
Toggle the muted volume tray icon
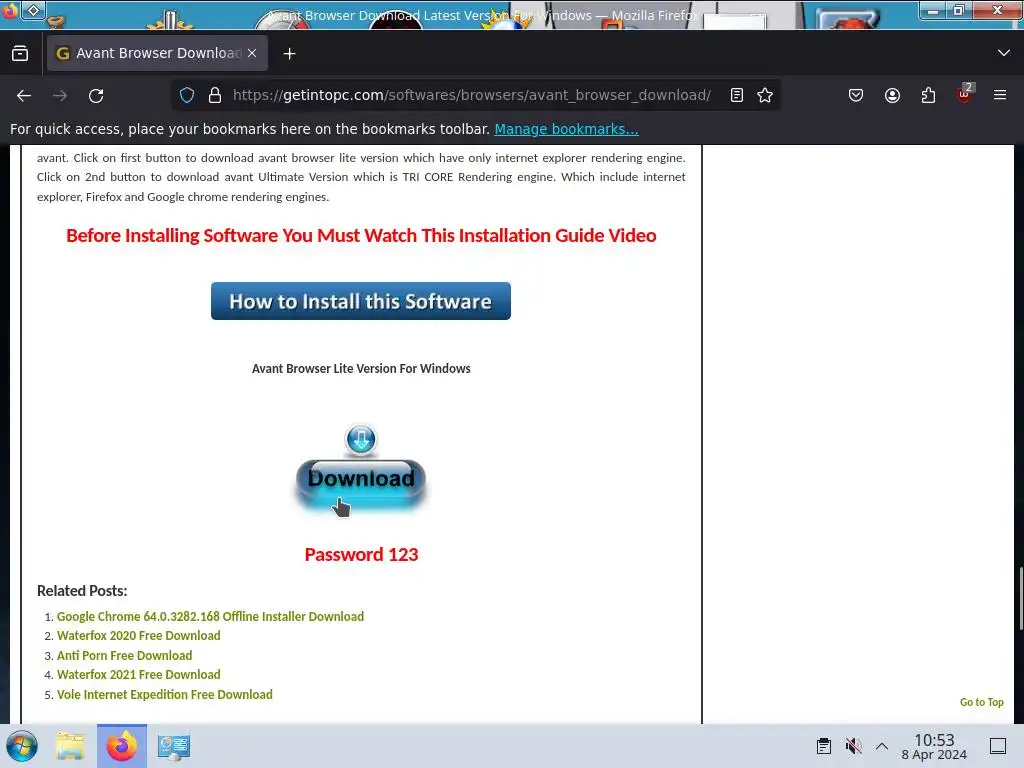coord(853,746)
